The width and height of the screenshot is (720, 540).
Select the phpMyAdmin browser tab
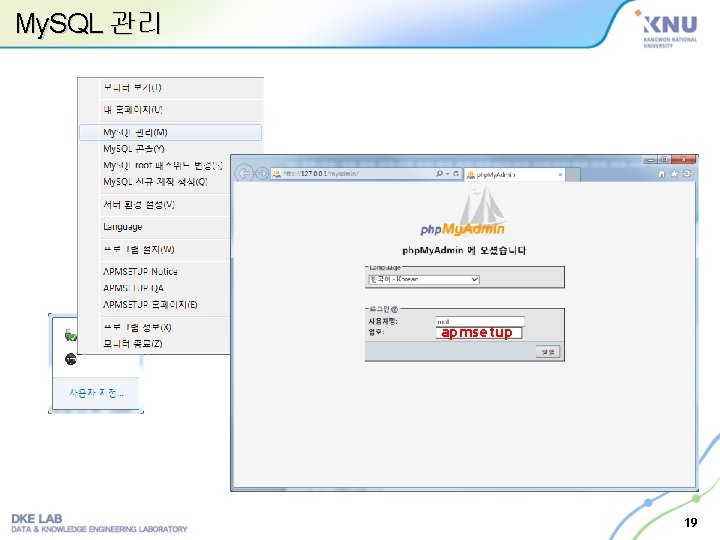coord(515,174)
